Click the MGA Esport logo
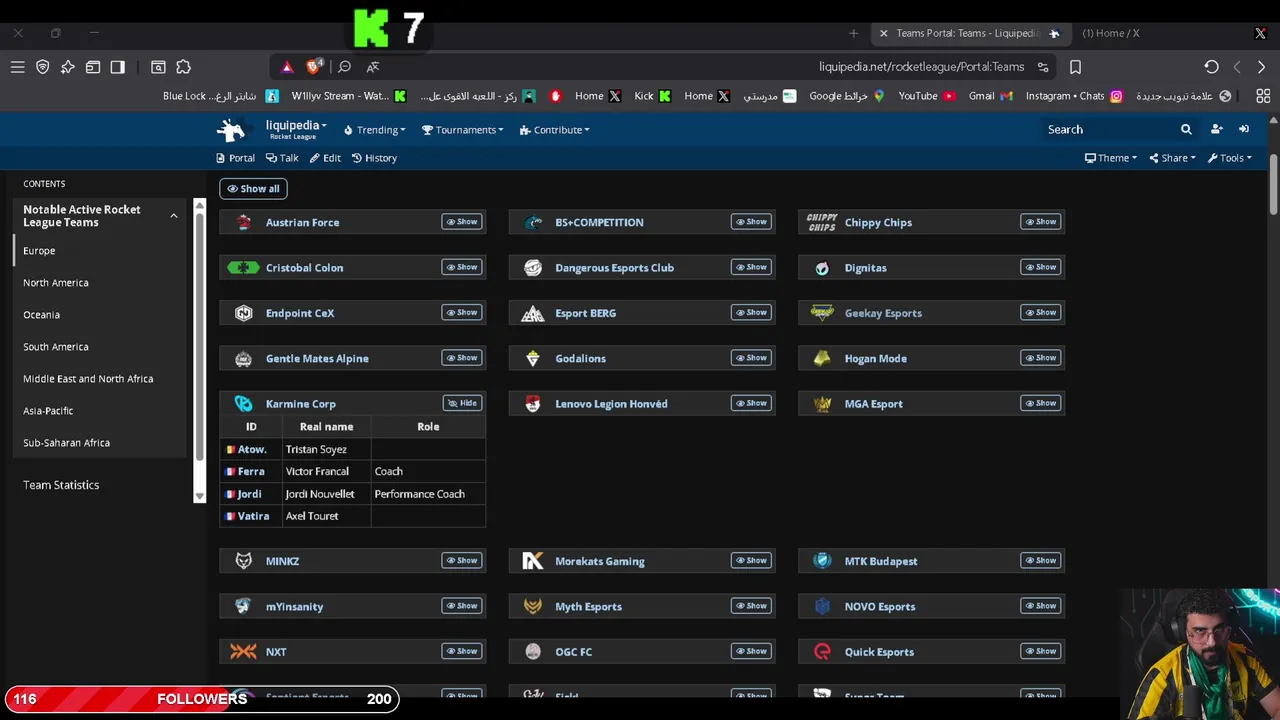Image resolution: width=1280 pixels, height=720 pixels. 822,404
